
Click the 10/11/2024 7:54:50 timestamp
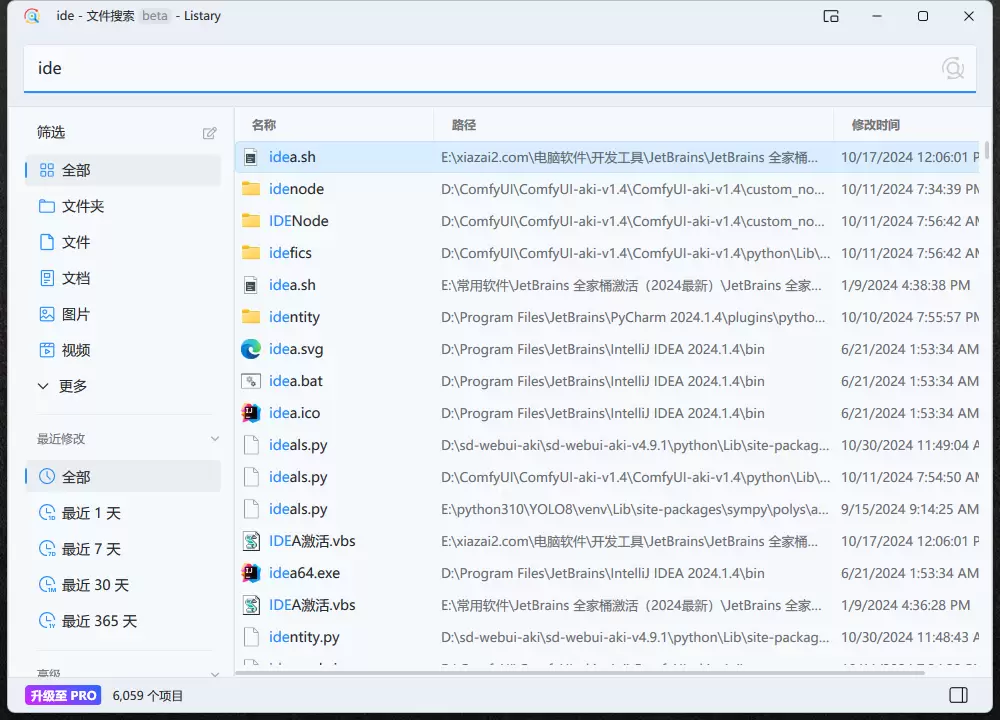coord(910,477)
